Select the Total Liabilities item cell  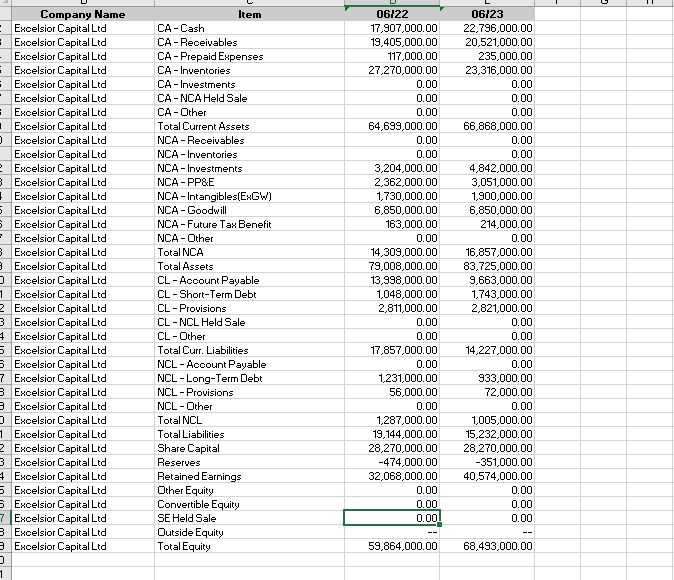coord(249,434)
